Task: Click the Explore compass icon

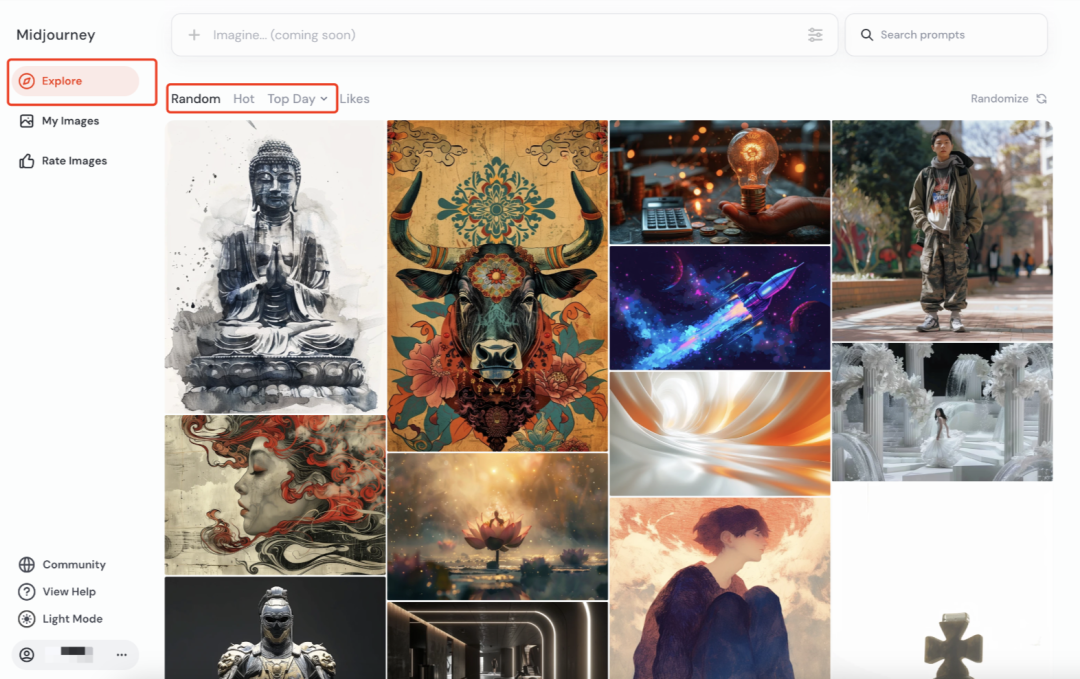Action: click(27, 81)
